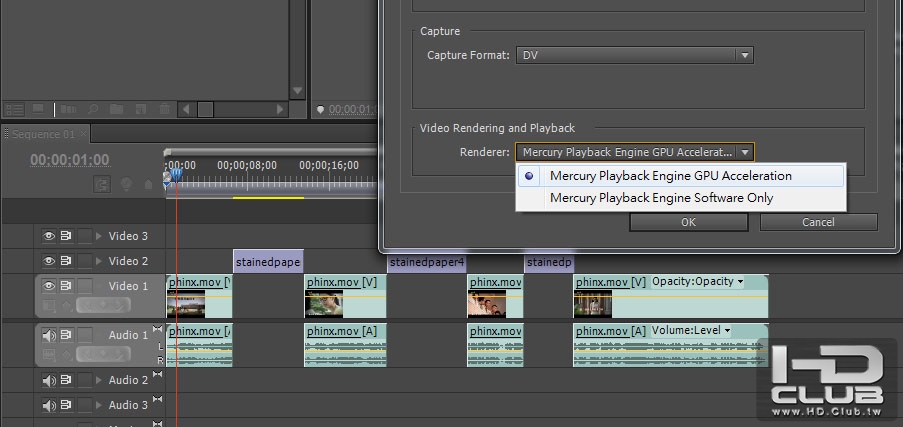Click Set Unnumbered Marker icon in timeline
Viewport: 903px width, 427px height.
click(149, 185)
